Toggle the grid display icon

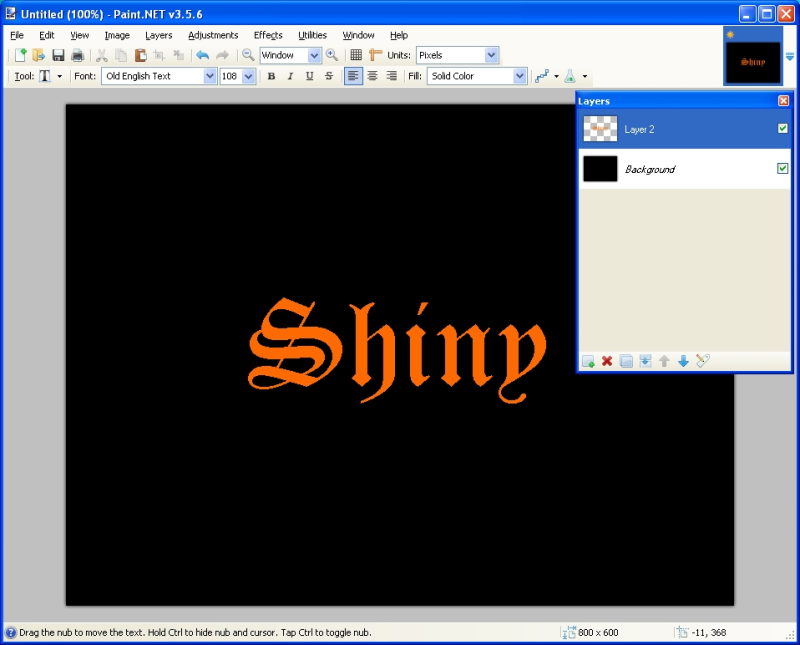[x=357, y=54]
